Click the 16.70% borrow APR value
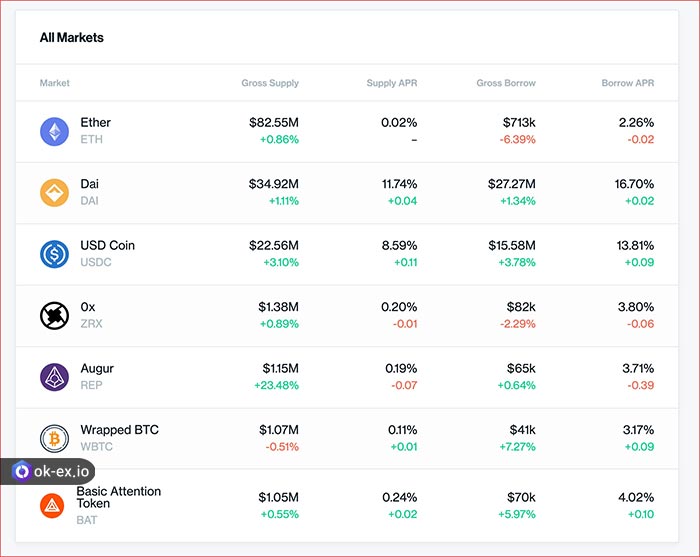Image resolution: width=700 pixels, height=557 pixels. (634, 184)
